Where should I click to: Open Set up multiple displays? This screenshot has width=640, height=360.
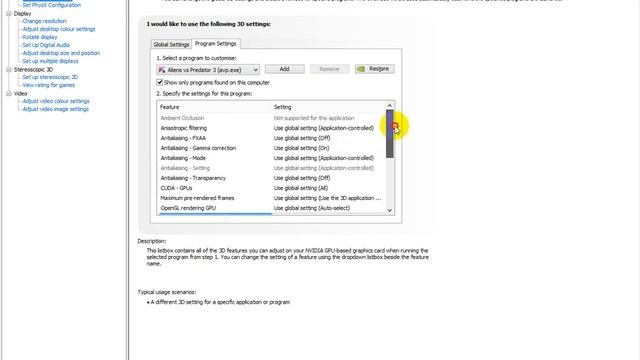click(50, 61)
